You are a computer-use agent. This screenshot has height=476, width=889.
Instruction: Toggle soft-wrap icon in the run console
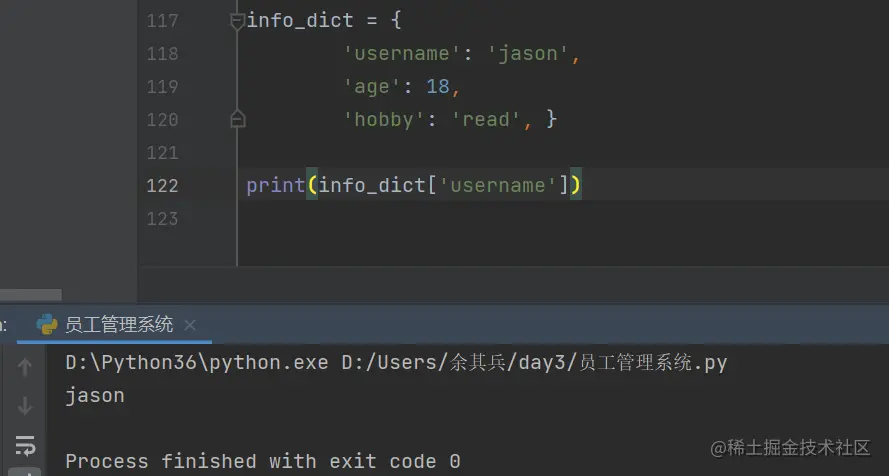tap(25, 446)
